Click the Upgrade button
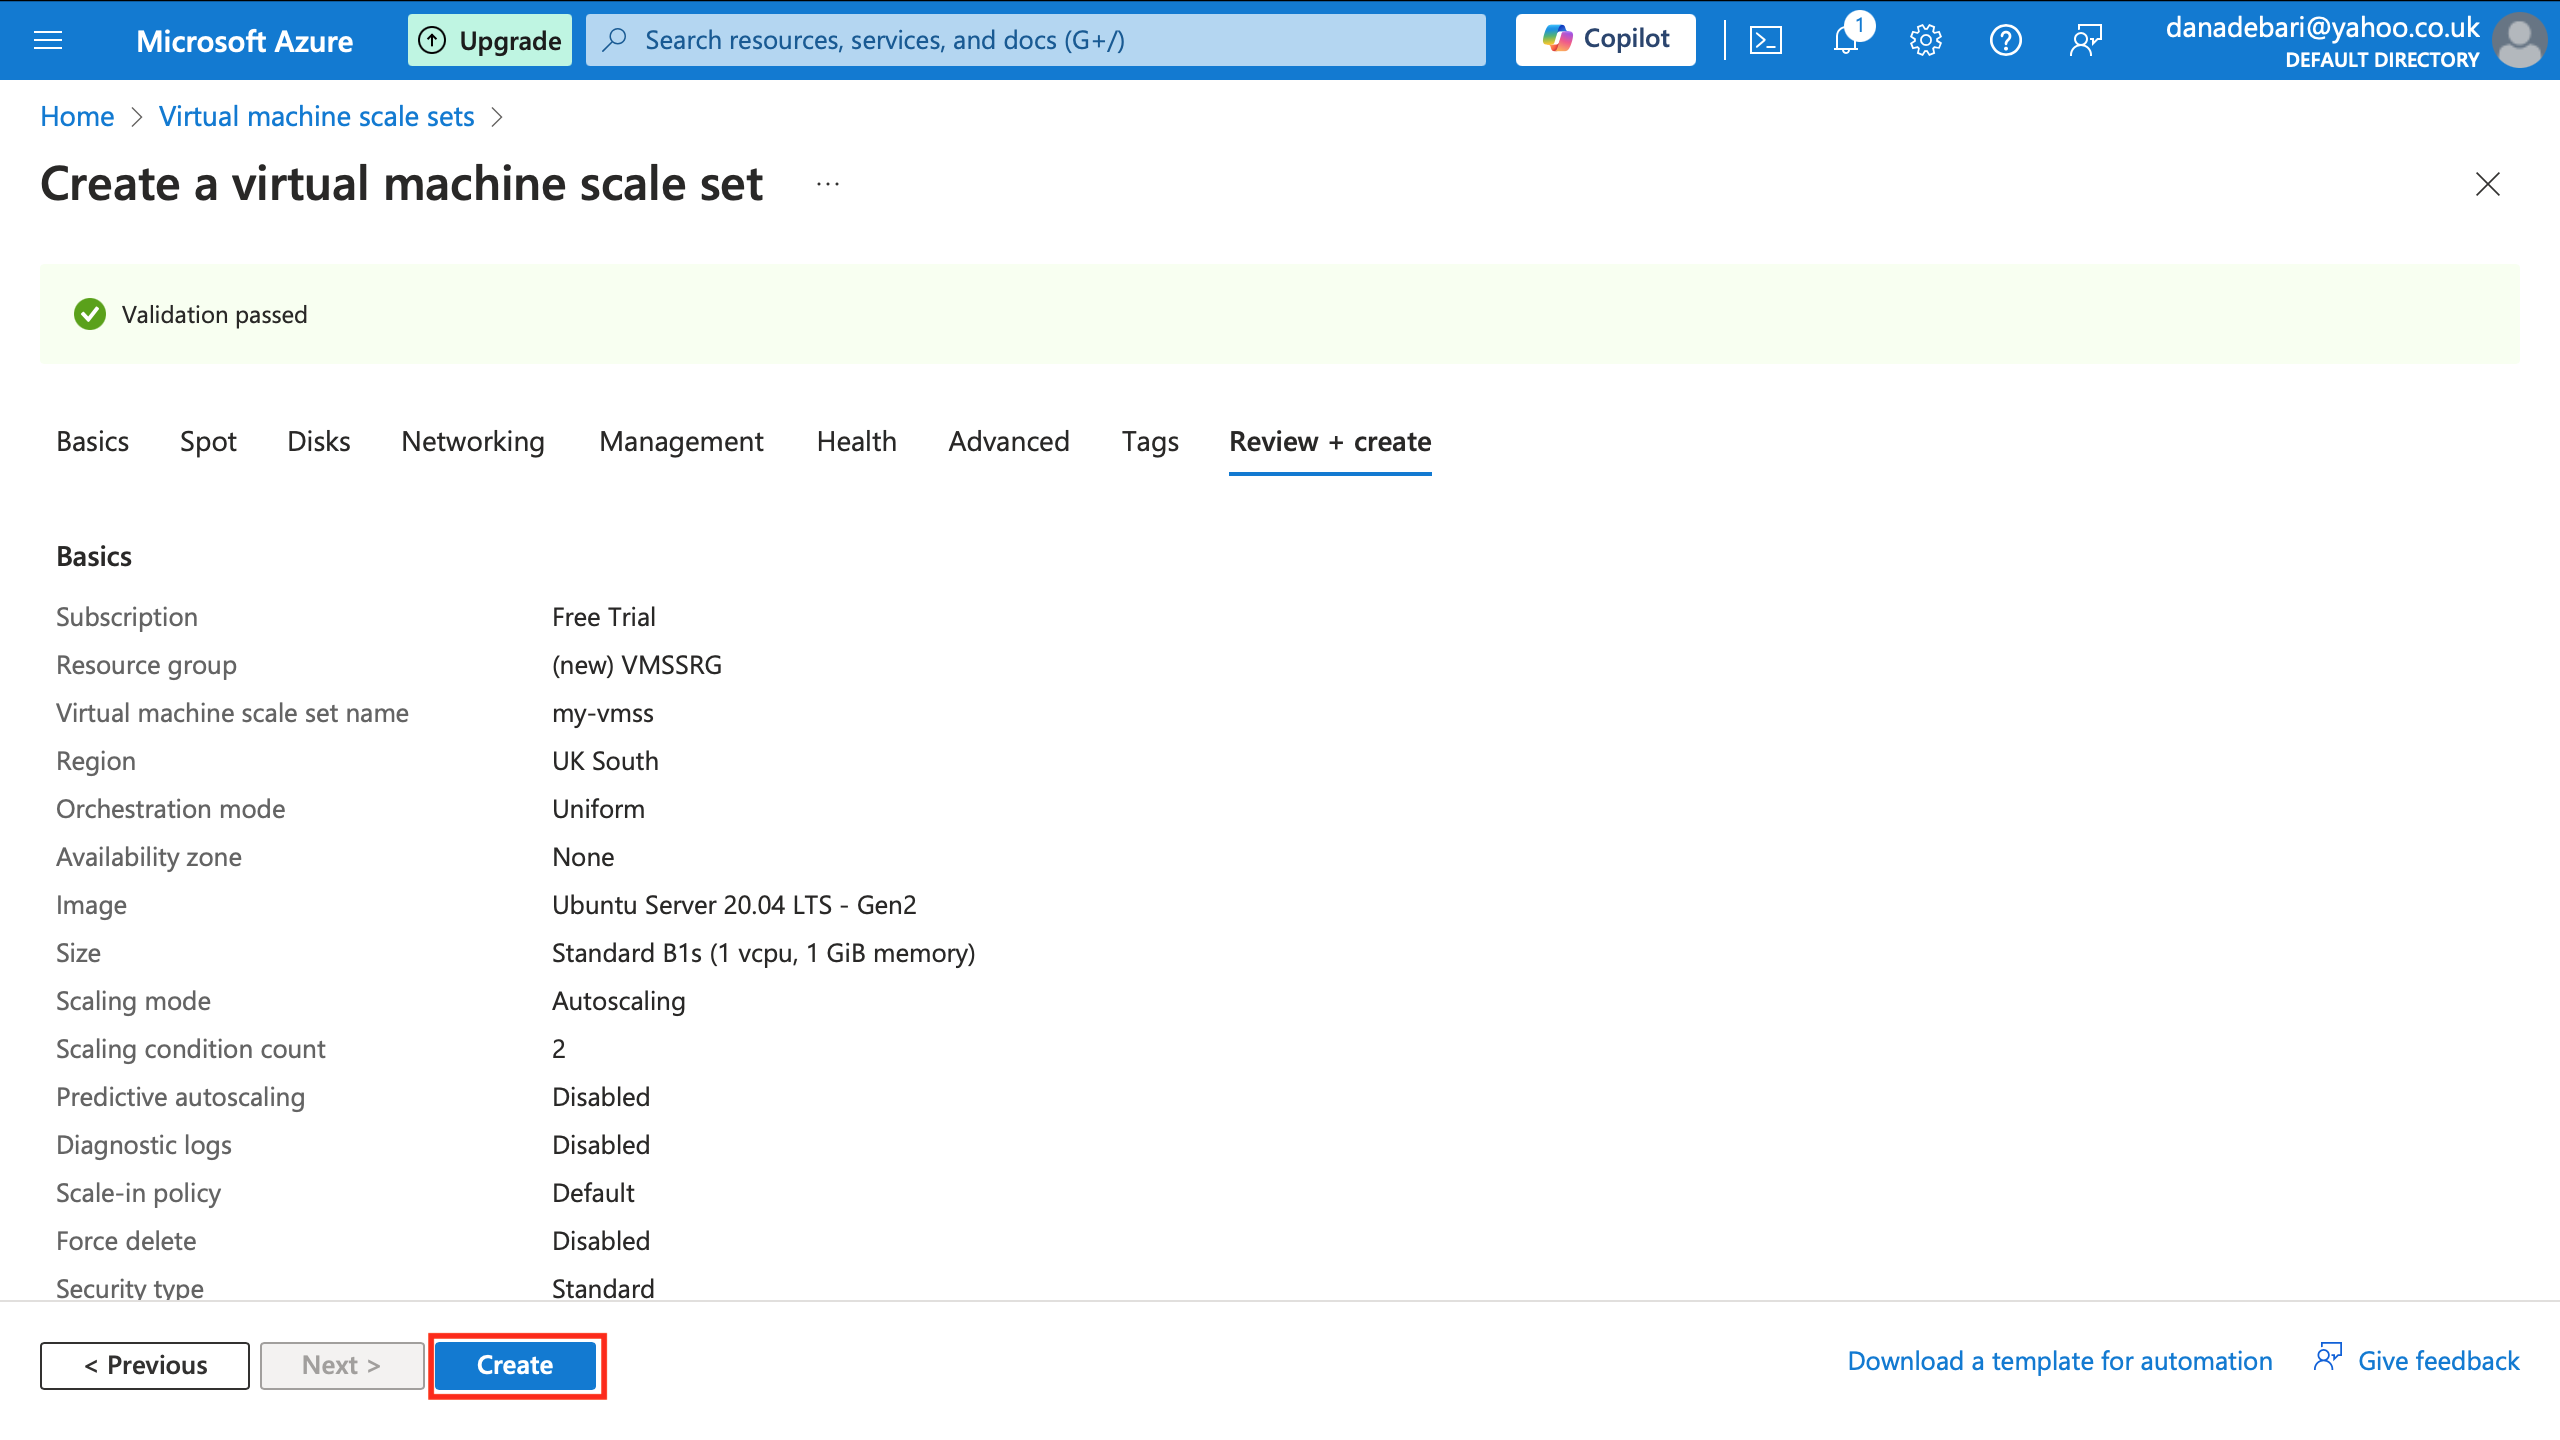This screenshot has width=2560, height=1440. coord(490,40)
